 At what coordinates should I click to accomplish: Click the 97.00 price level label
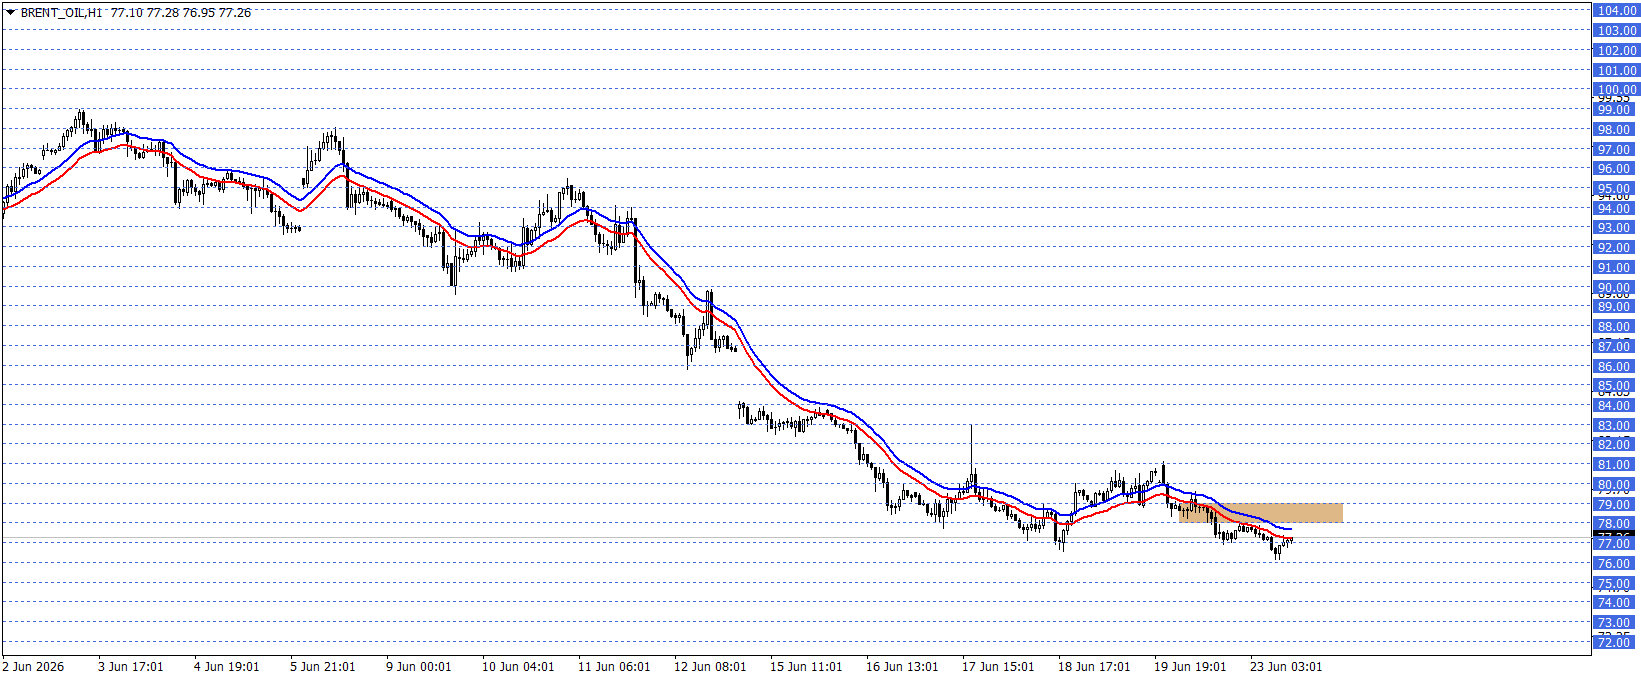(1616, 149)
